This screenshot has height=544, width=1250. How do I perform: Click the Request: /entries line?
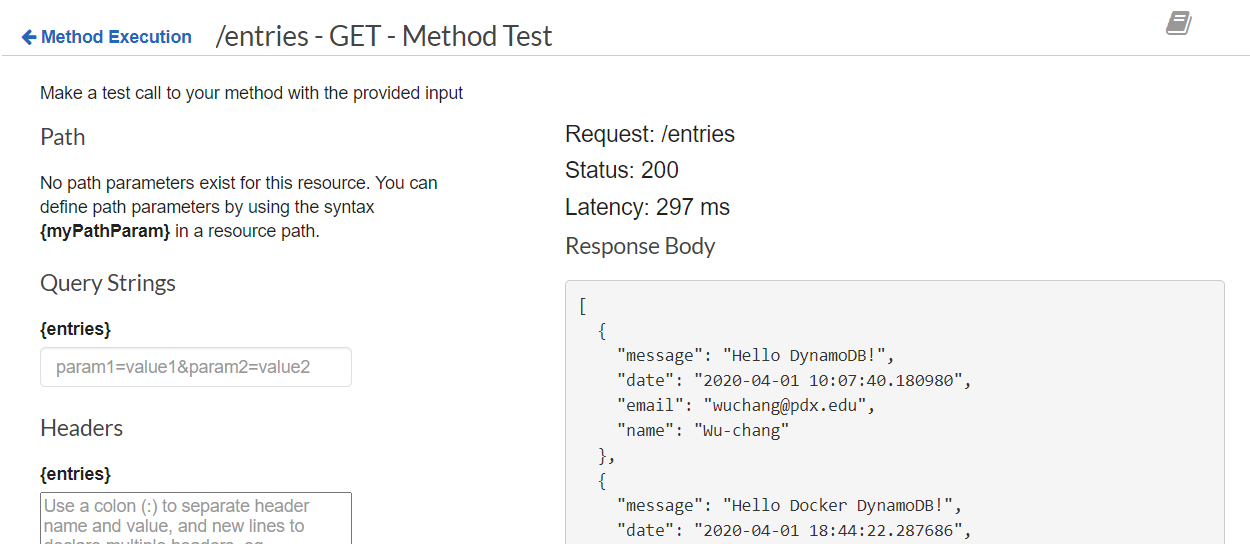click(650, 134)
